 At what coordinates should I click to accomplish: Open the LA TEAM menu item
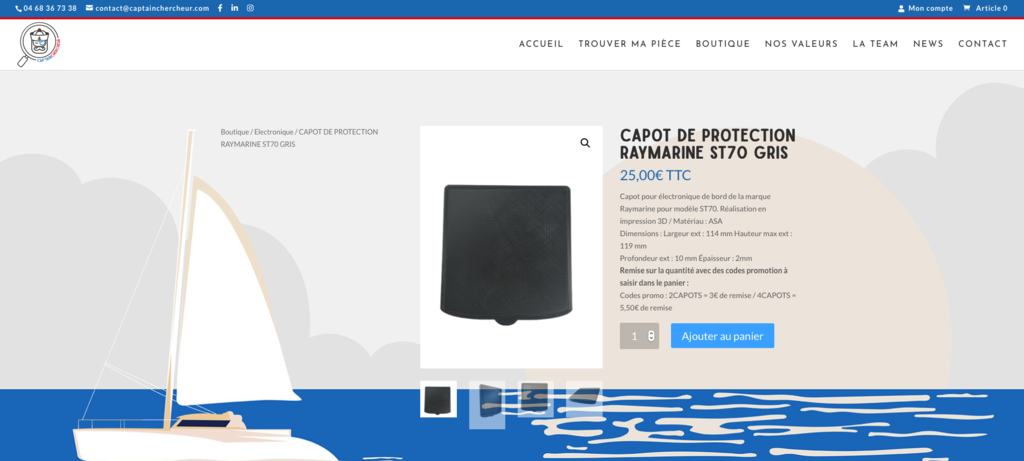click(x=875, y=44)
